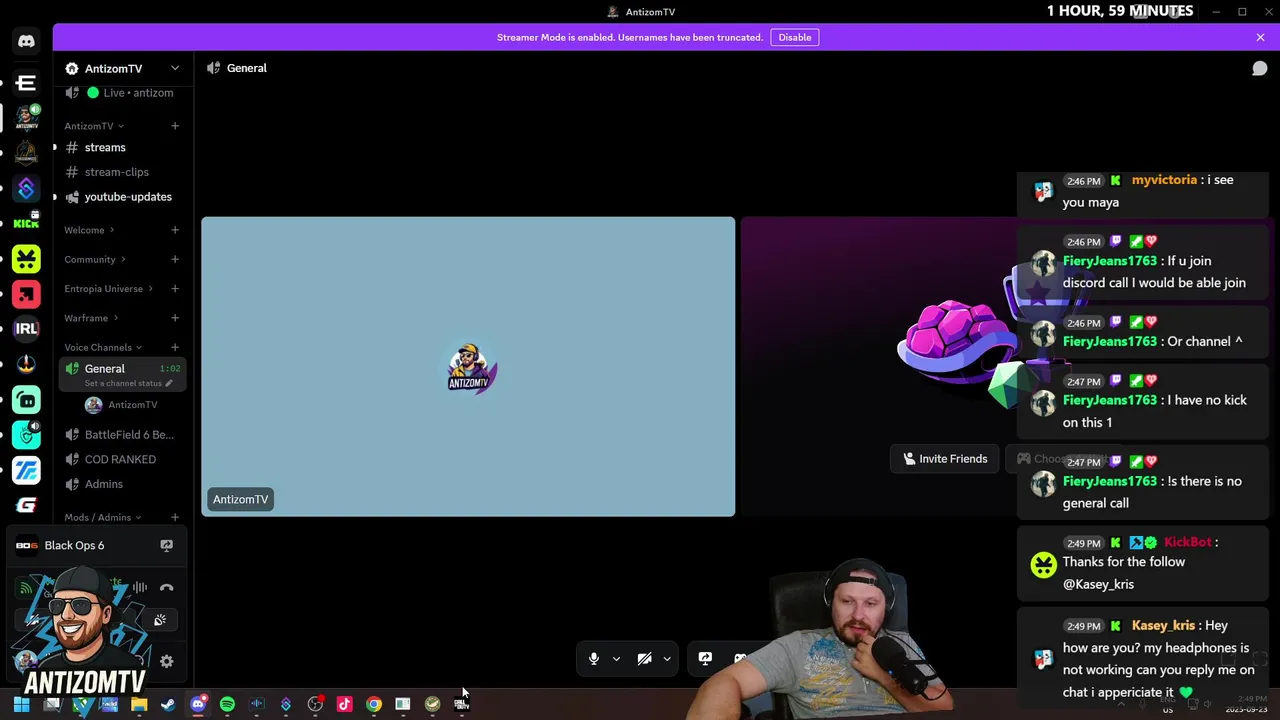Collapse the Voice Channels category
1280x720 pixels.
click(103, 347)
